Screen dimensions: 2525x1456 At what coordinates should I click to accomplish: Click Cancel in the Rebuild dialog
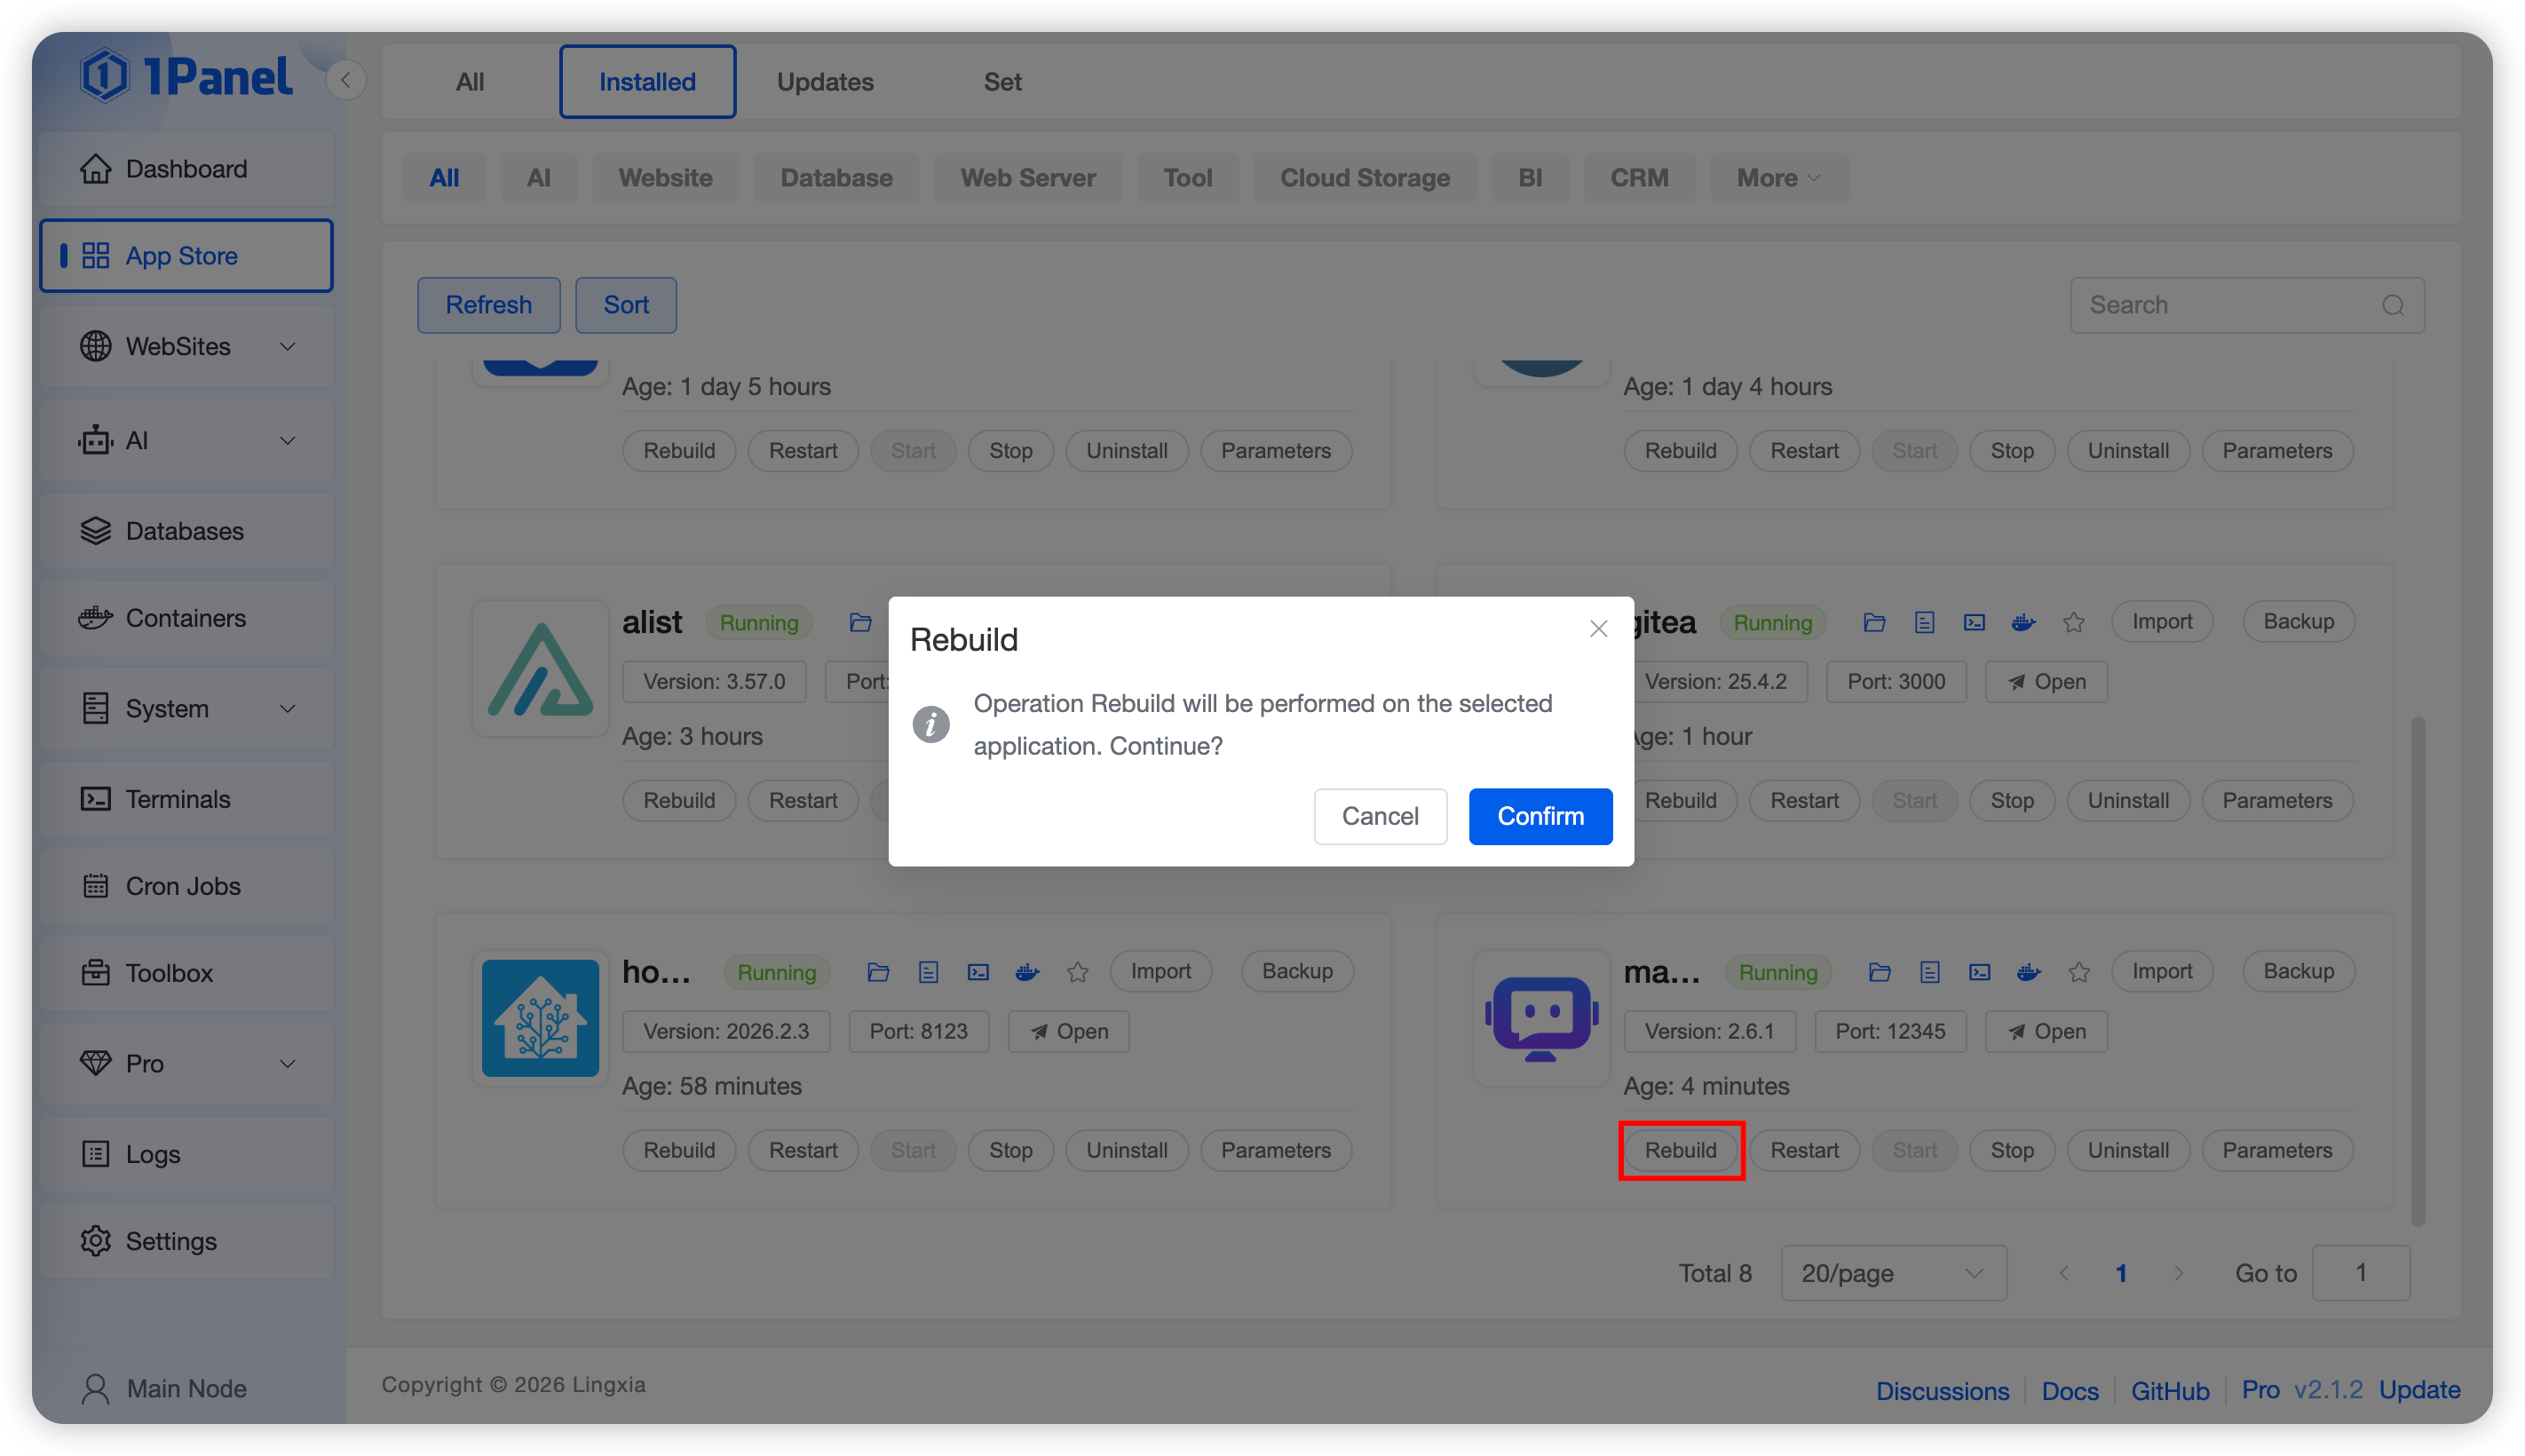[1379, 816]
